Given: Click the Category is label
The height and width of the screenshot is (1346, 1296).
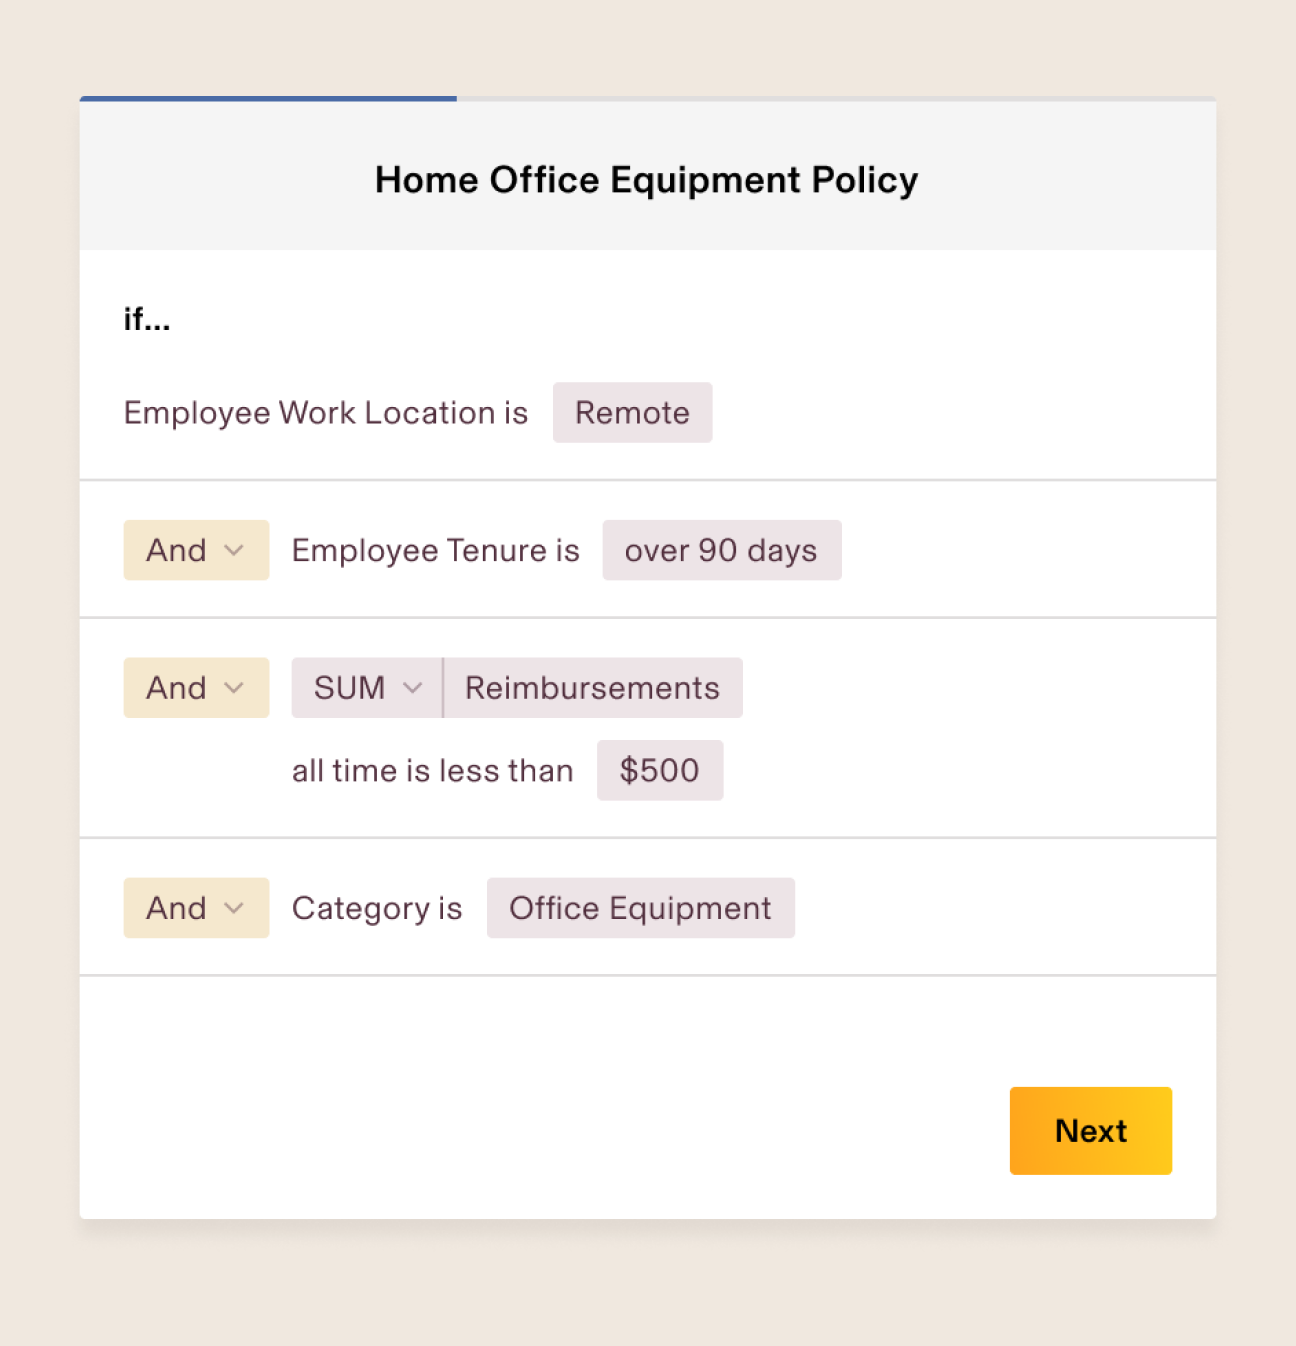Looking at the screenshot, I should tap(377, 909).
